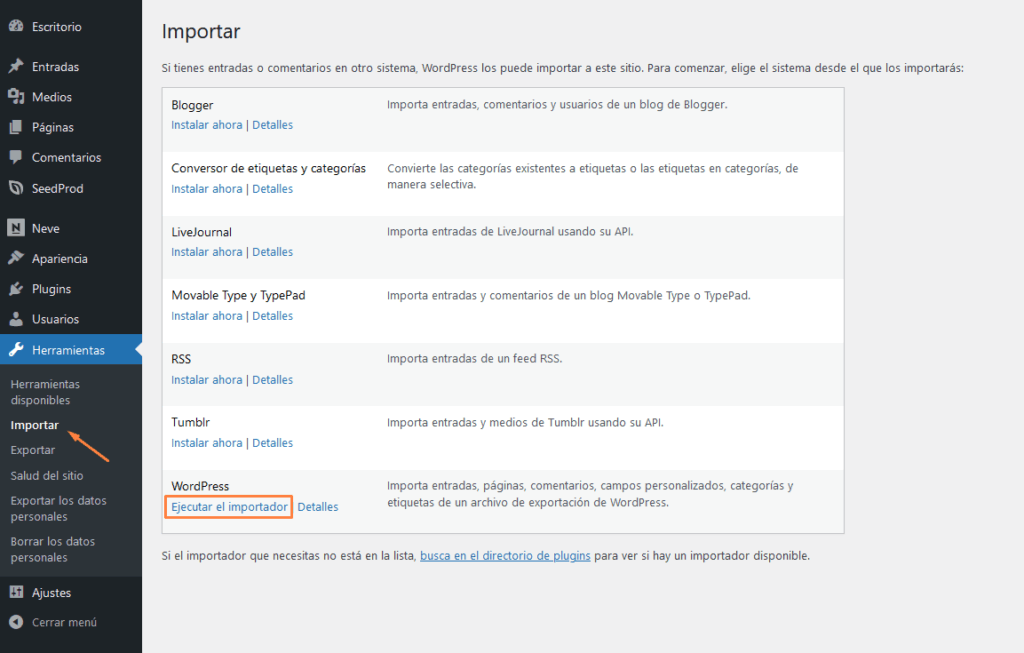The height and width of the screenshot is (653, 1024).
Task: Open Páginas in the sidebar
Action: [x=53, y=127]
